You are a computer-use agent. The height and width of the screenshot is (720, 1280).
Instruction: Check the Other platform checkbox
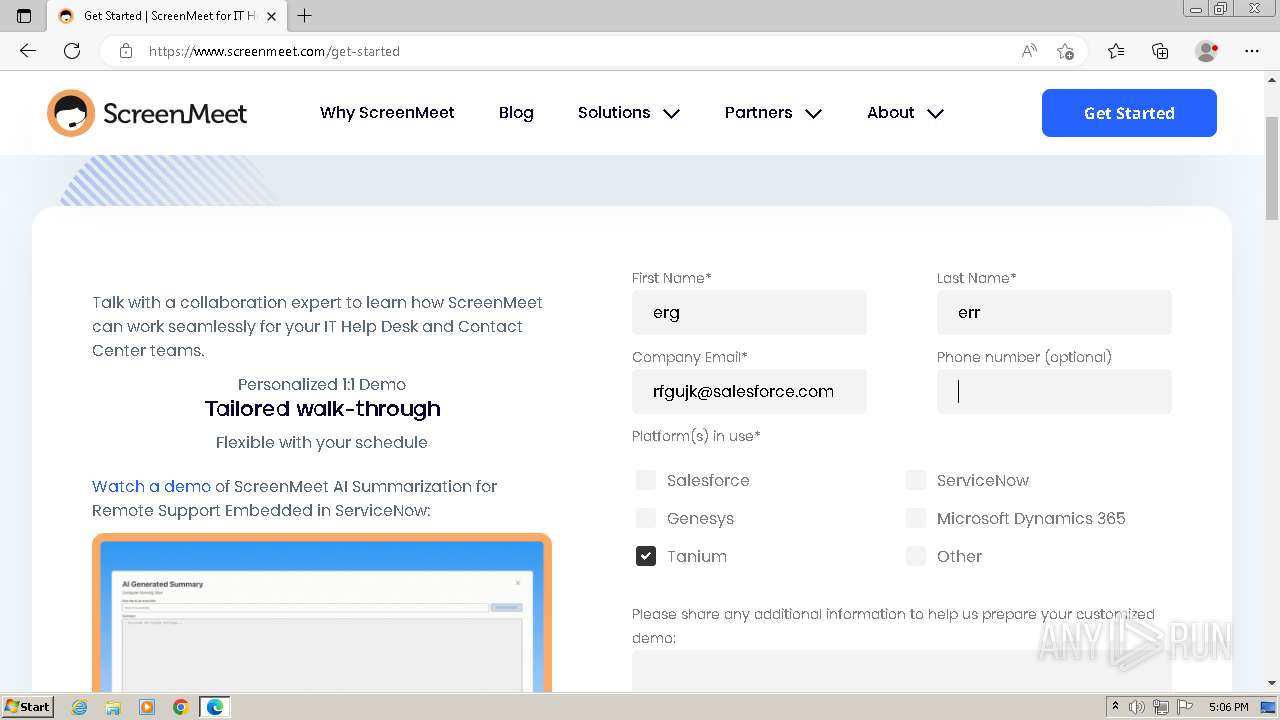point(916,556)
